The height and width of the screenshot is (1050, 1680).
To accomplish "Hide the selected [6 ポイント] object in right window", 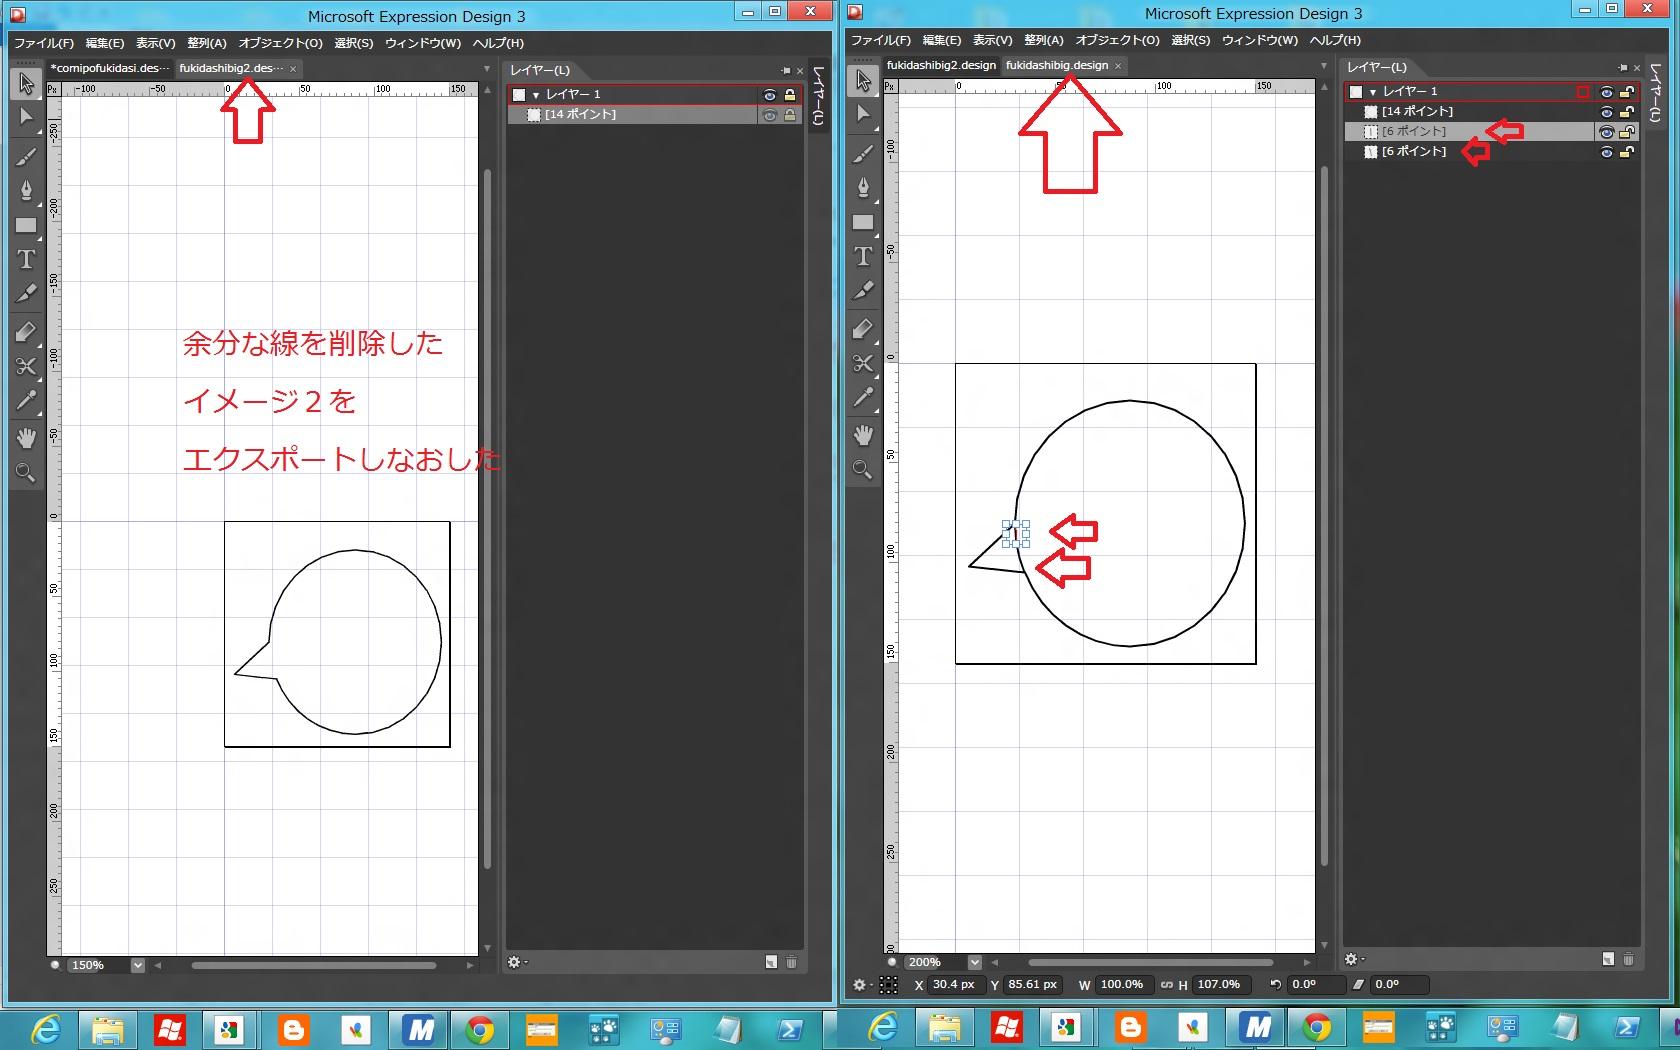I will pyautogui.click(x=1607, y=132).
